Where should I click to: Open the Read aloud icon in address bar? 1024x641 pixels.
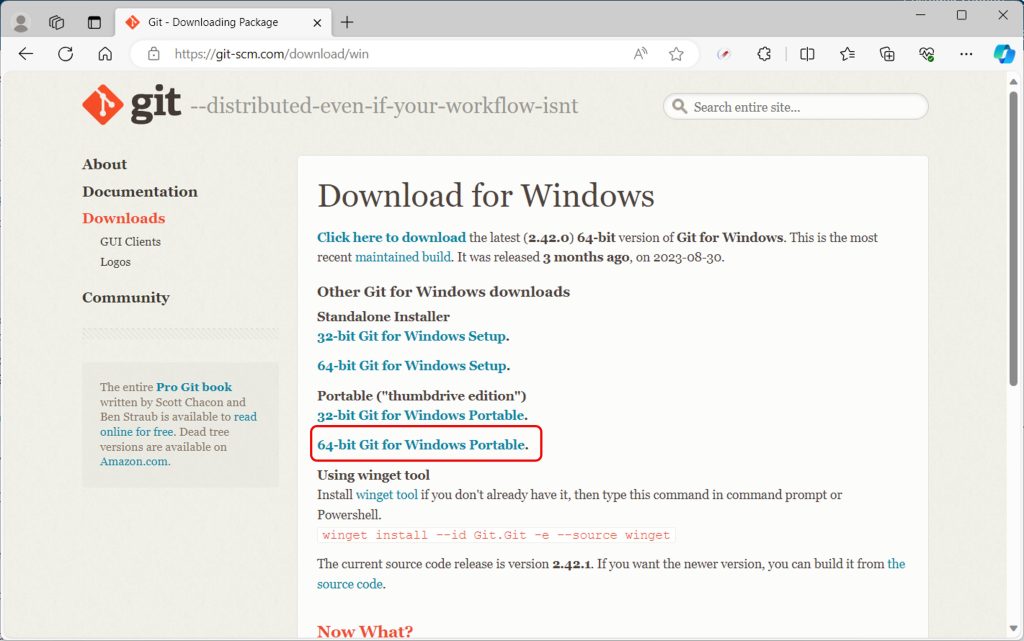point(640,54)
